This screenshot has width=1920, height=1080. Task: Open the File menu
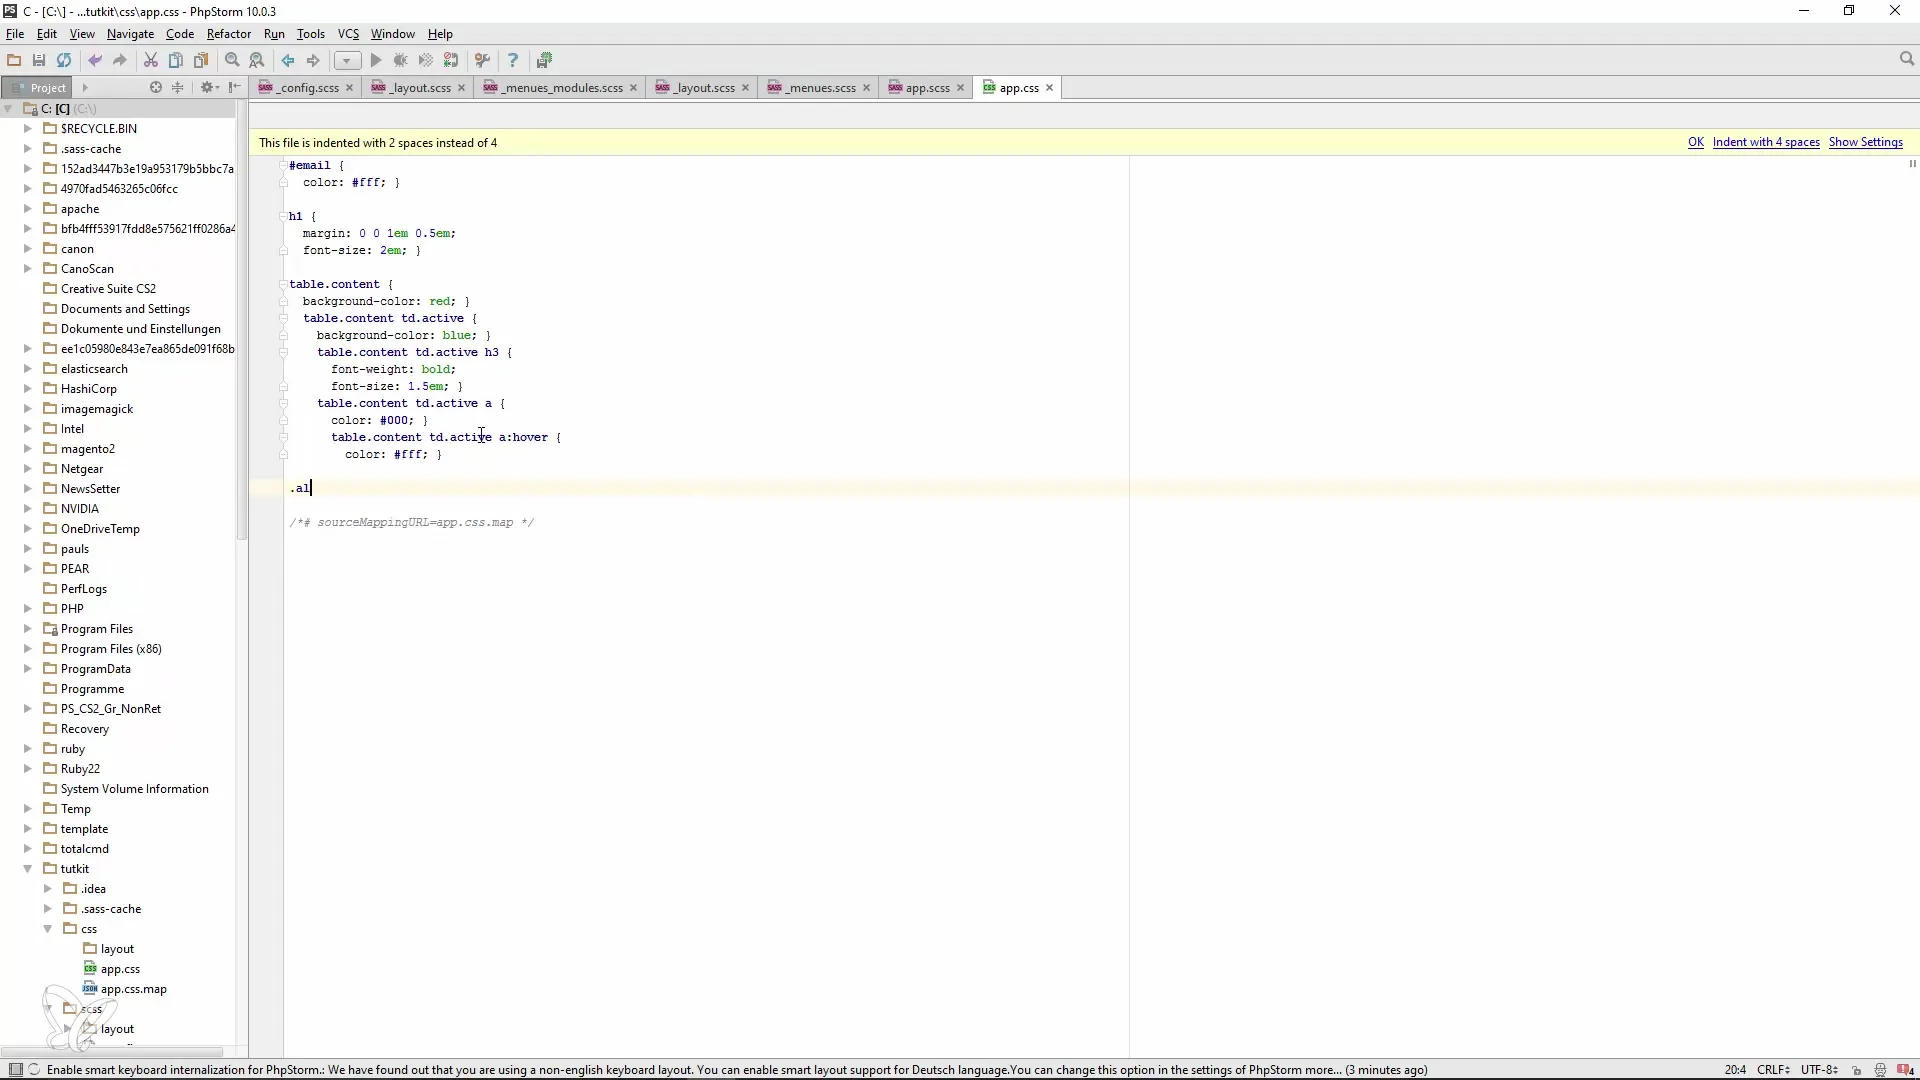coord(15,33)
